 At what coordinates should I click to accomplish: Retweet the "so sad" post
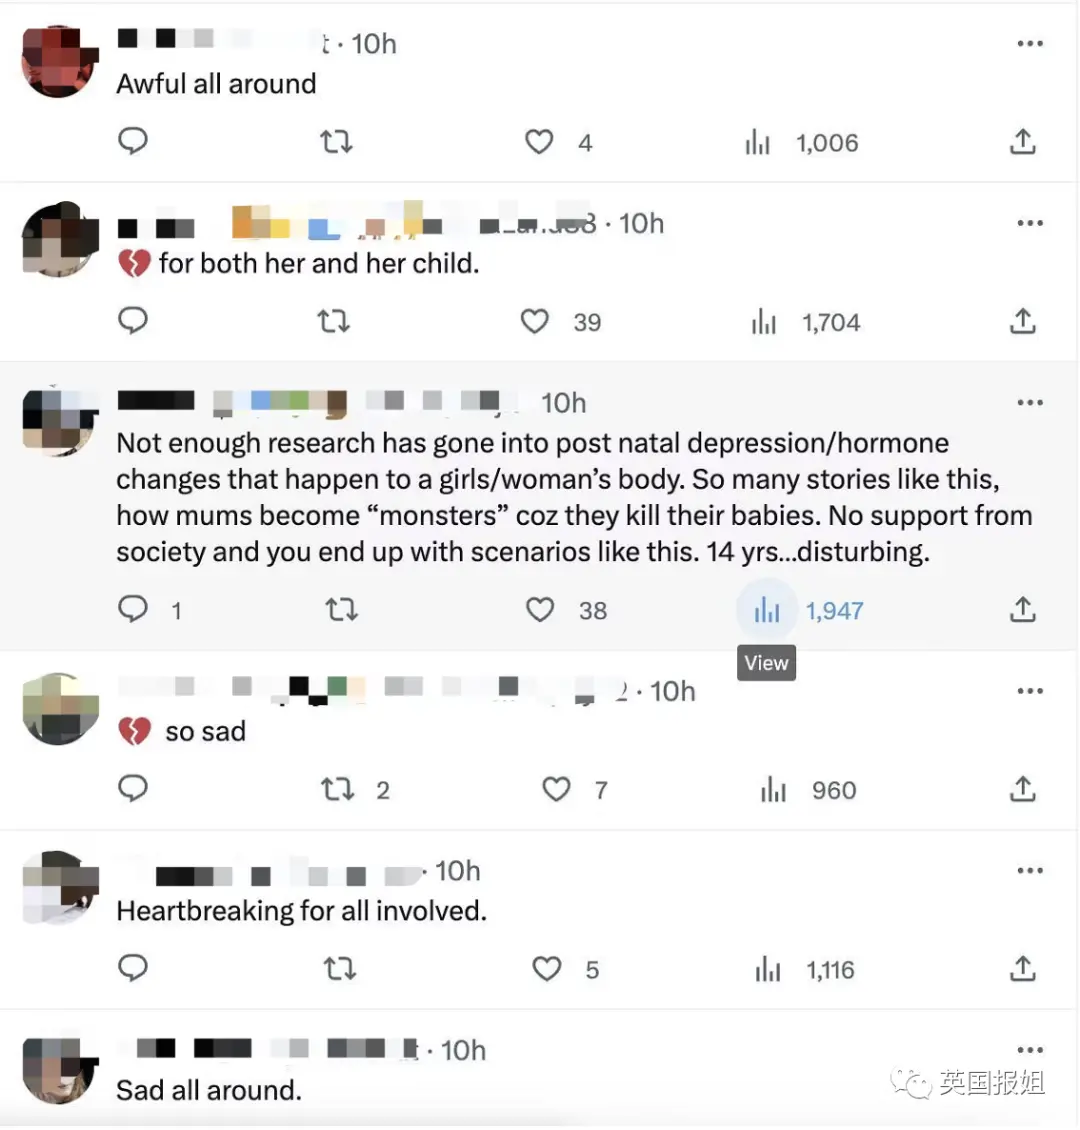click(338, 789)
